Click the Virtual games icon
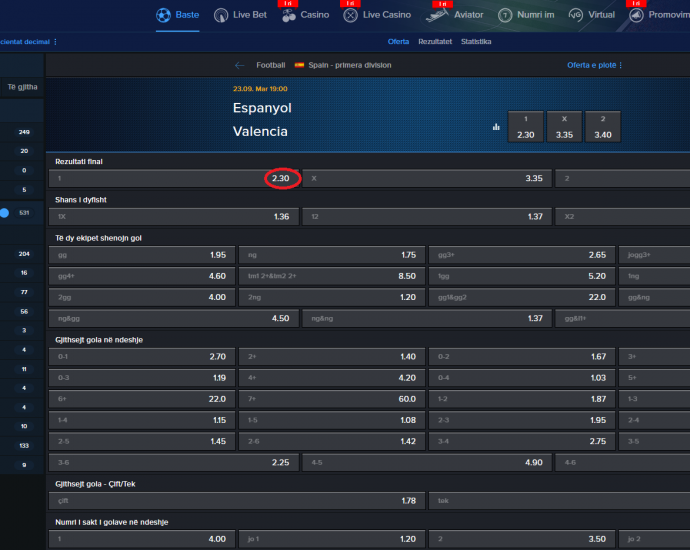The width and height of the screenshot is (690, 550). tap(575, 15)
